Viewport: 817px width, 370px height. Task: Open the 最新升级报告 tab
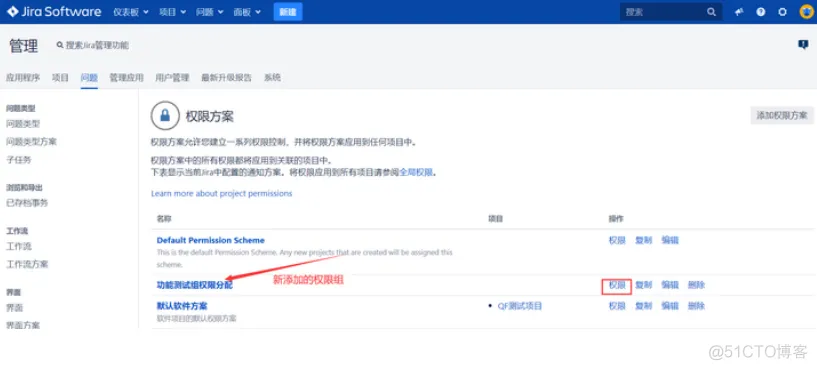coord(227,78)
